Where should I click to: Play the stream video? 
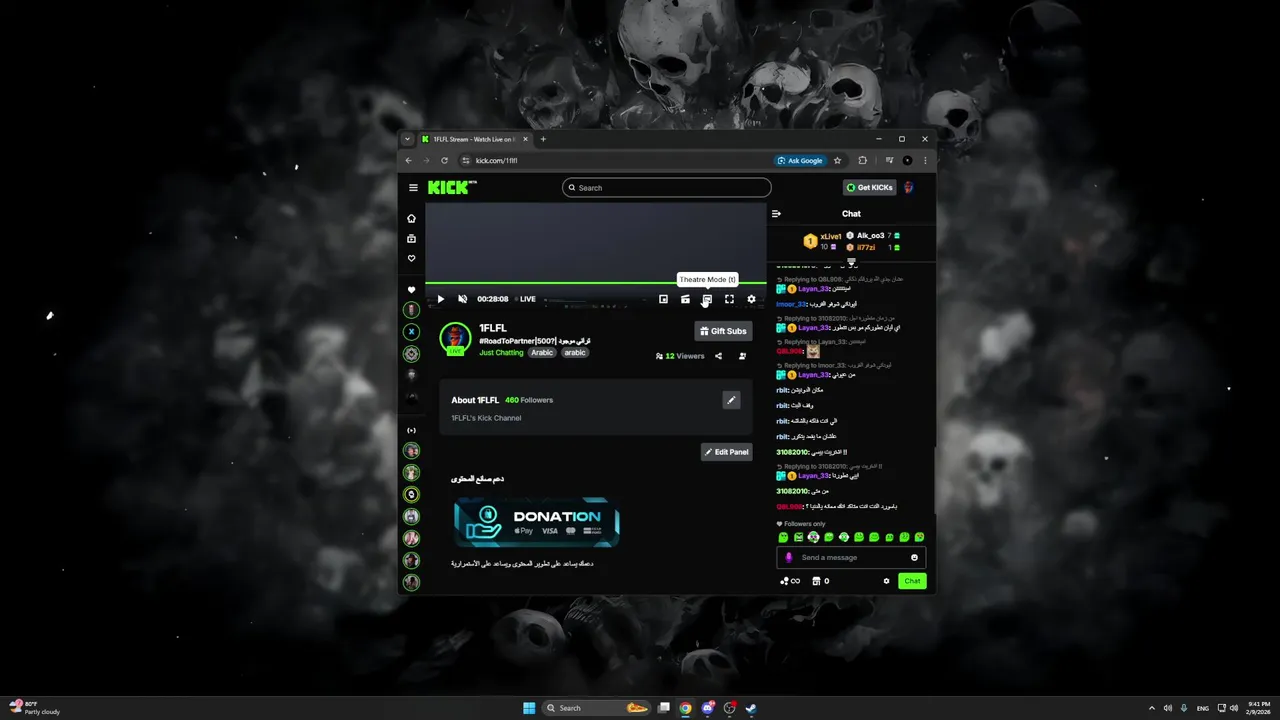pyautogui.click(x=440, y=299)
